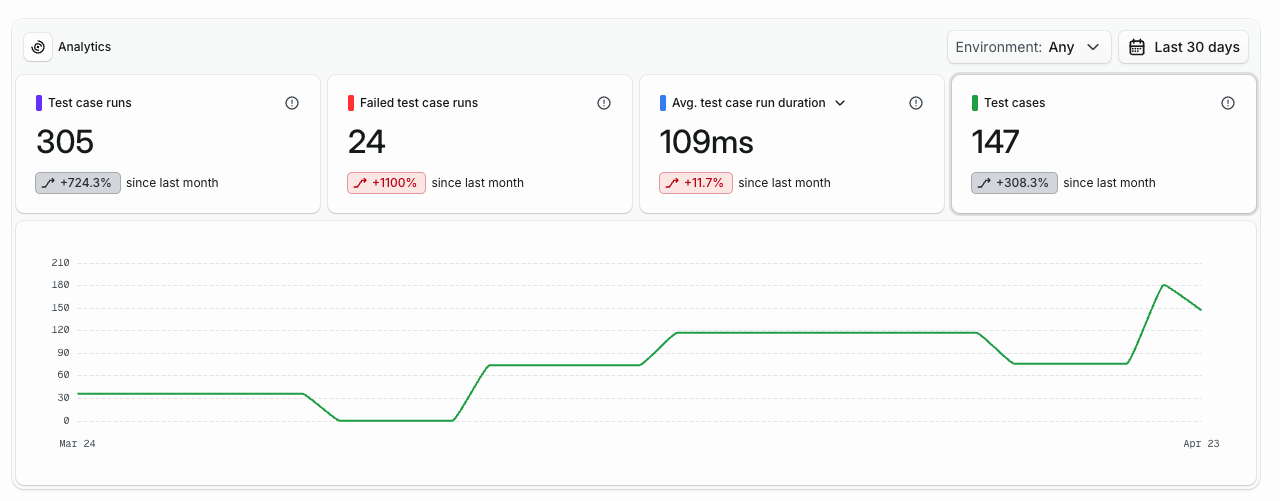
Task: Select the Test case runs card
Action: (x=168, y=144)
